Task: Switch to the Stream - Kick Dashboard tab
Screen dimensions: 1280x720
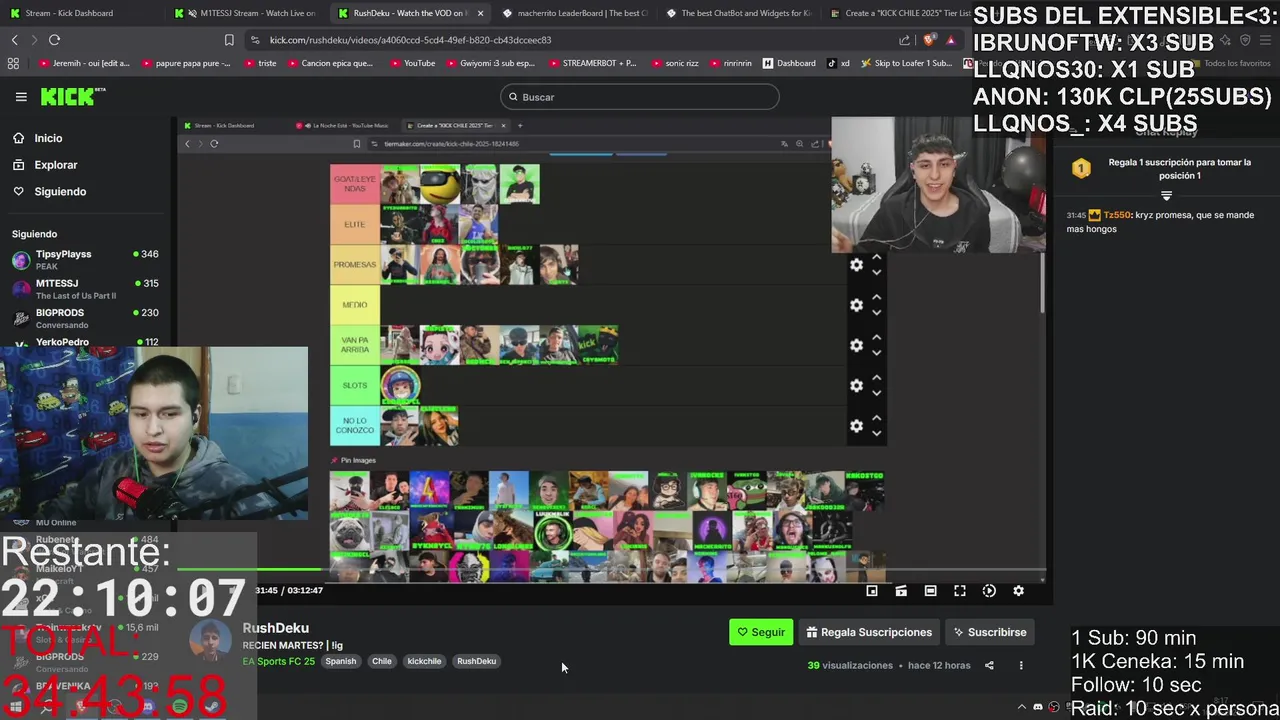Action: 80,13
